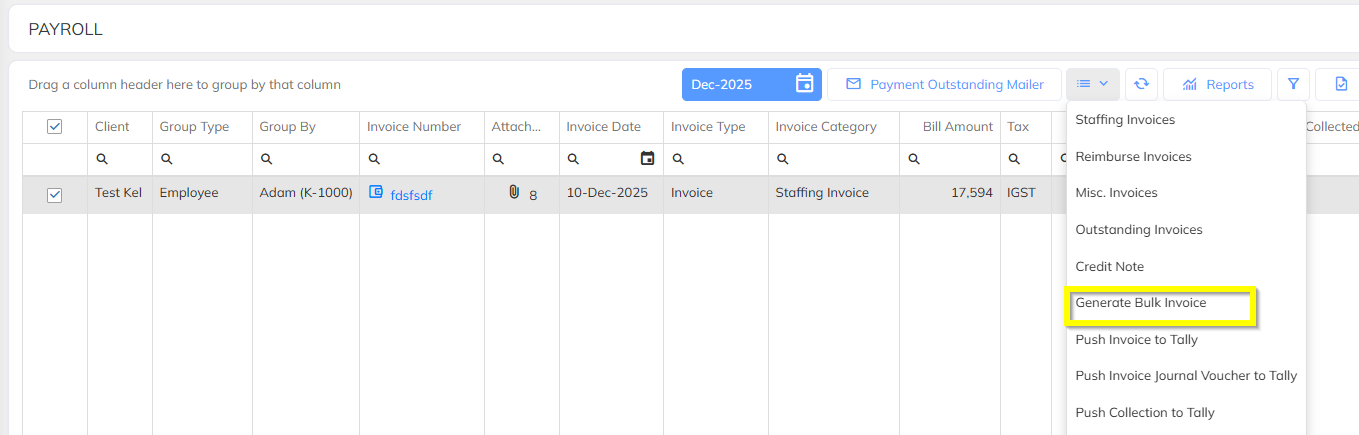Choose Staffing Invoices from the menu

[1125, 120]
